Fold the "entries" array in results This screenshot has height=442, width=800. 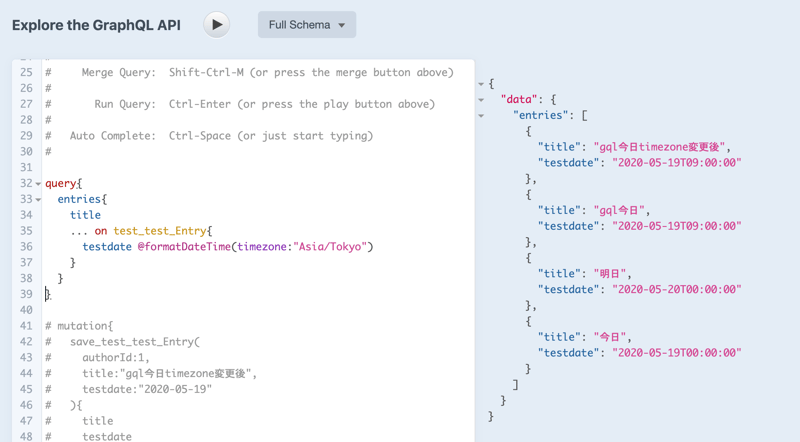click(481, 116)
